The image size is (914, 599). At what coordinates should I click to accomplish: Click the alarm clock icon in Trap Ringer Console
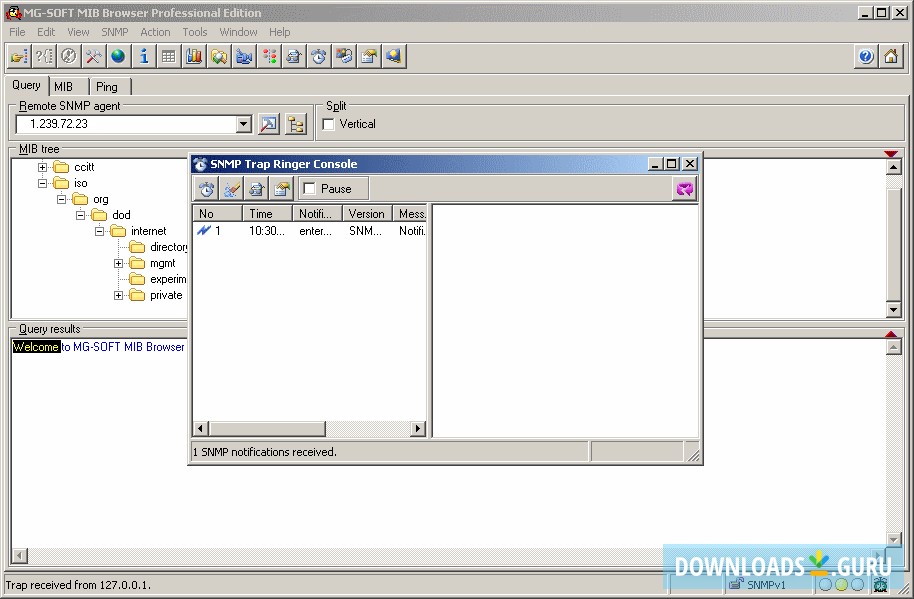(206, 189)
